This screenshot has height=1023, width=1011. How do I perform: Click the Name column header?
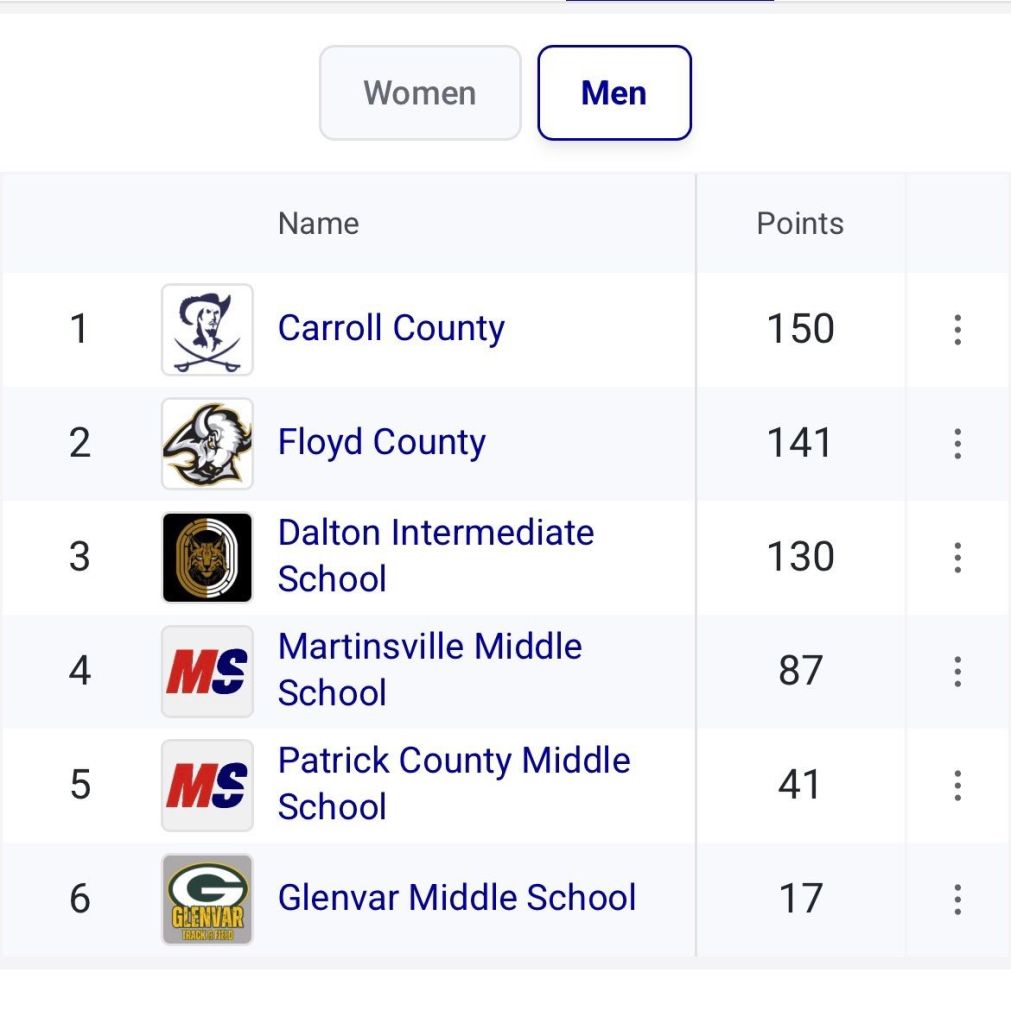pyautogui.click(x=318, y=223)
